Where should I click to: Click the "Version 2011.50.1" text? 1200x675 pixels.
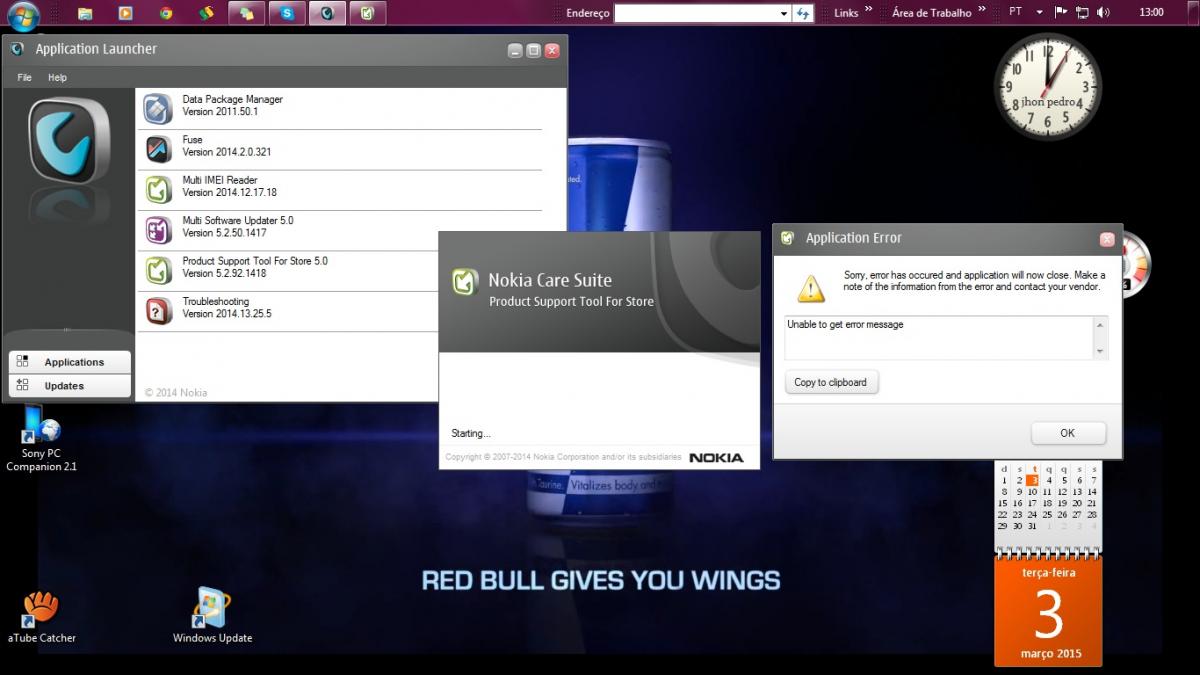[220, 112]
